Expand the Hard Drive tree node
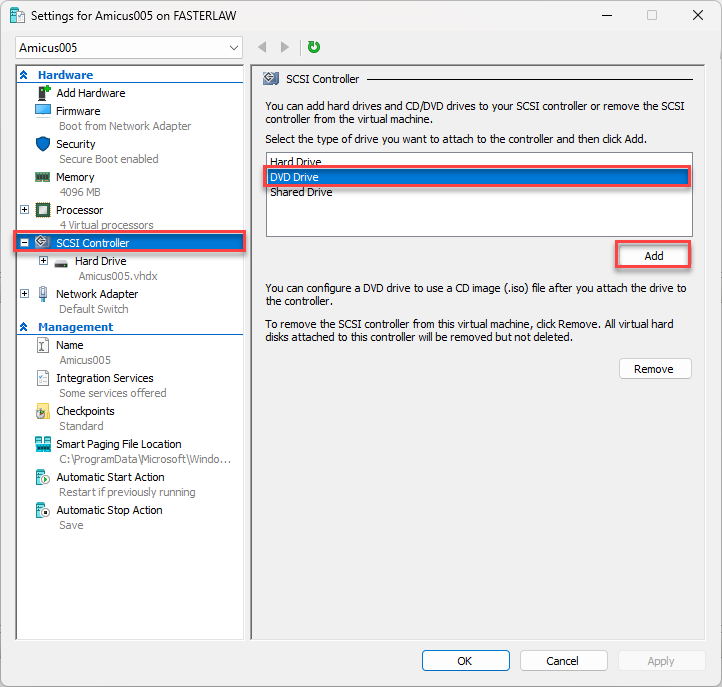Image resolution: width=722 pixels, height=687 pixels. 43,261
